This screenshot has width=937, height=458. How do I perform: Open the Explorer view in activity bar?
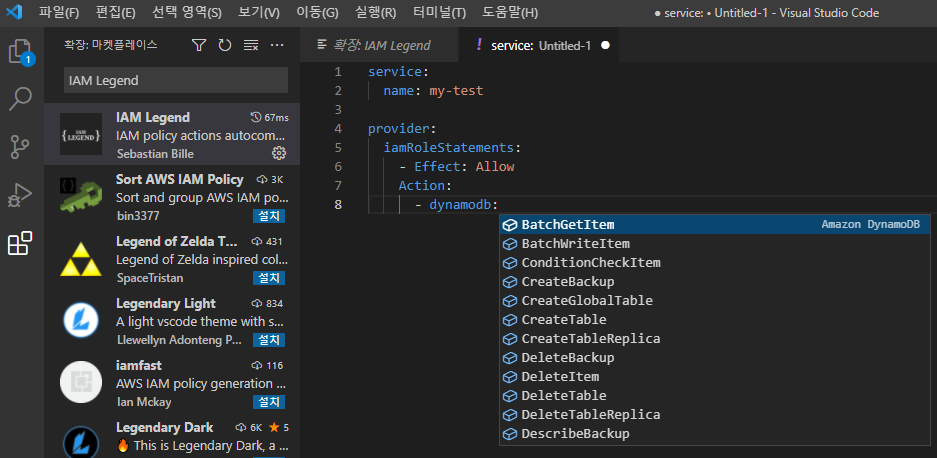[x=21, y=52]
